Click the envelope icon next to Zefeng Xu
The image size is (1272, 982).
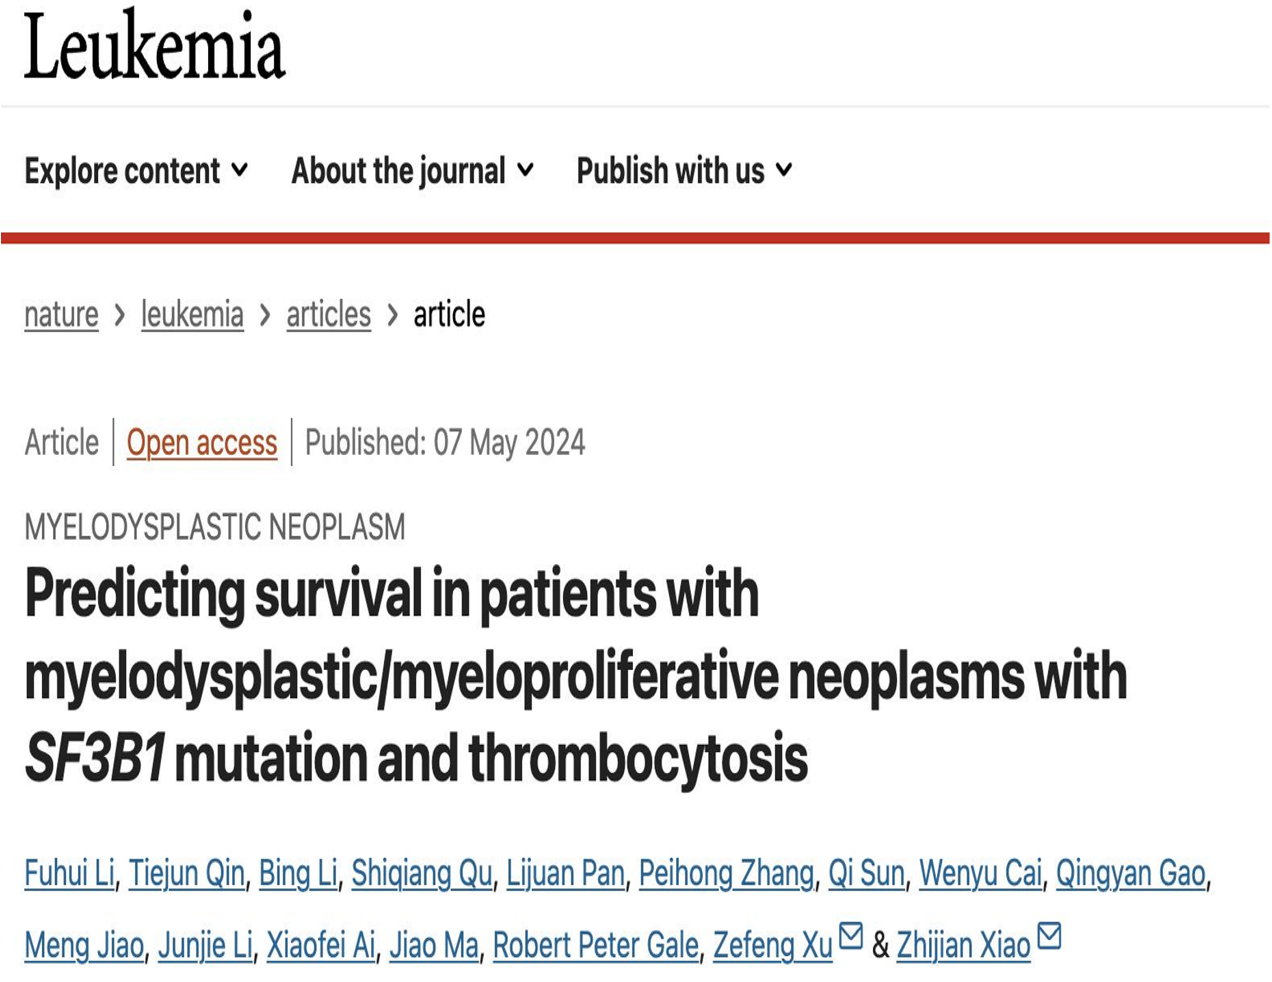click(x=850, y=936)
